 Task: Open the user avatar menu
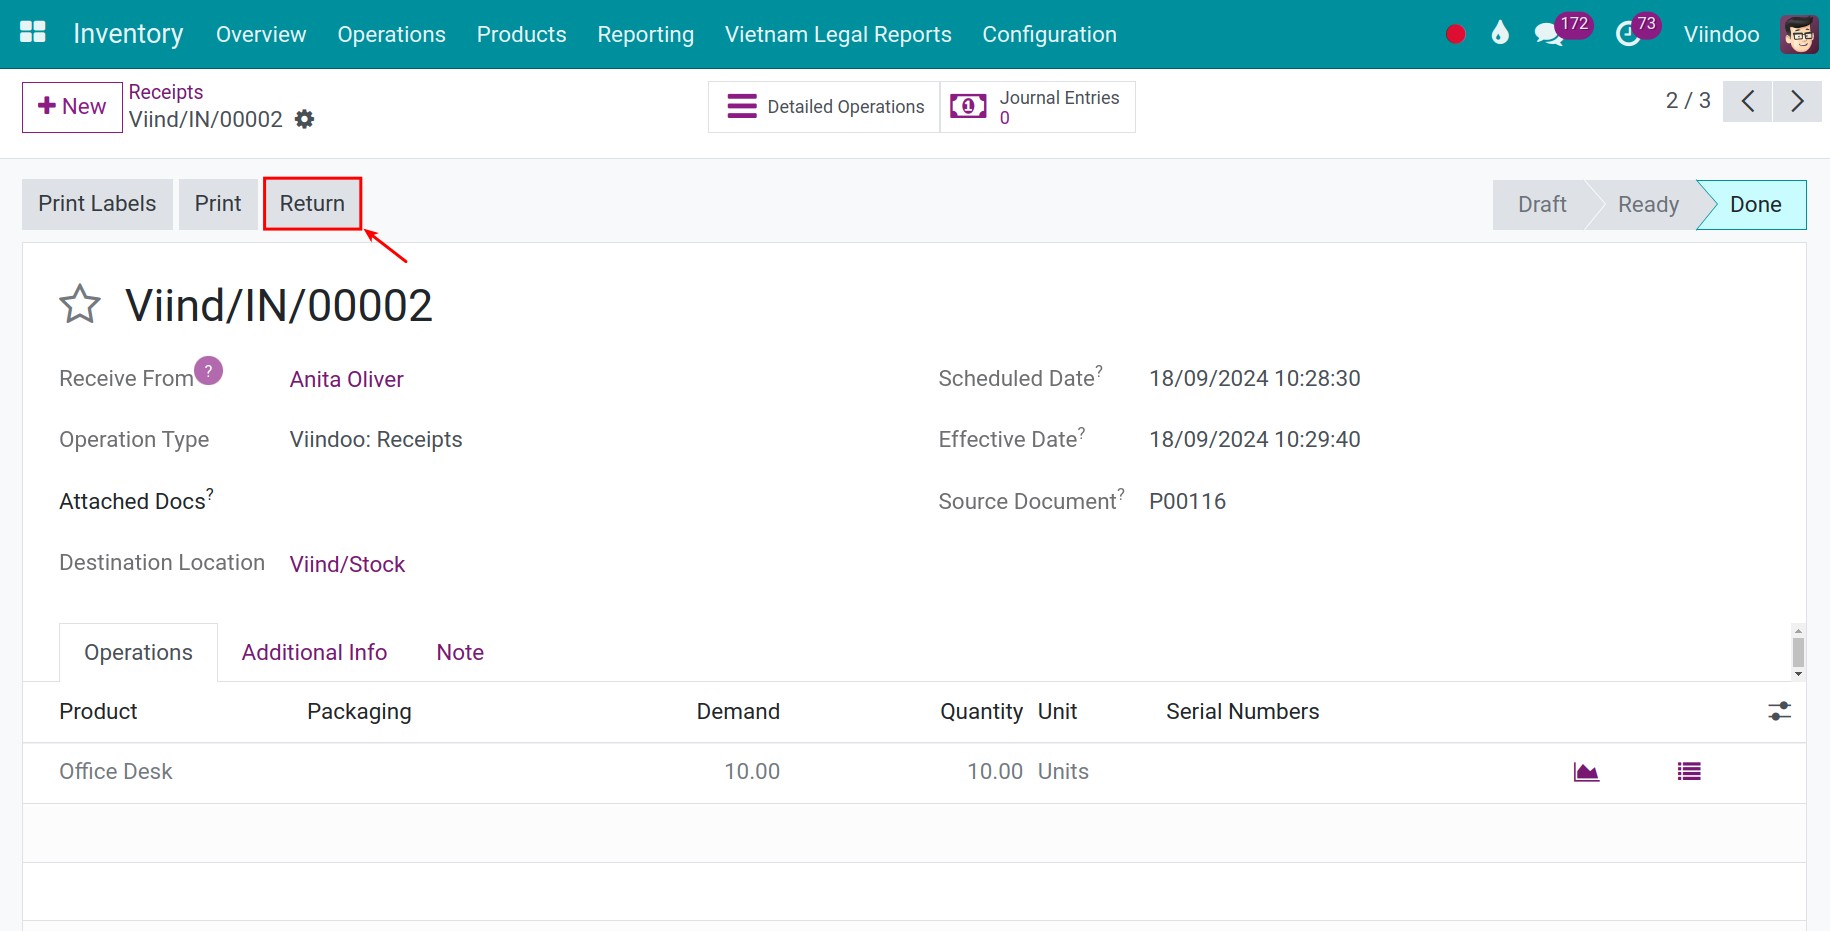click(x=1799, y=34)
